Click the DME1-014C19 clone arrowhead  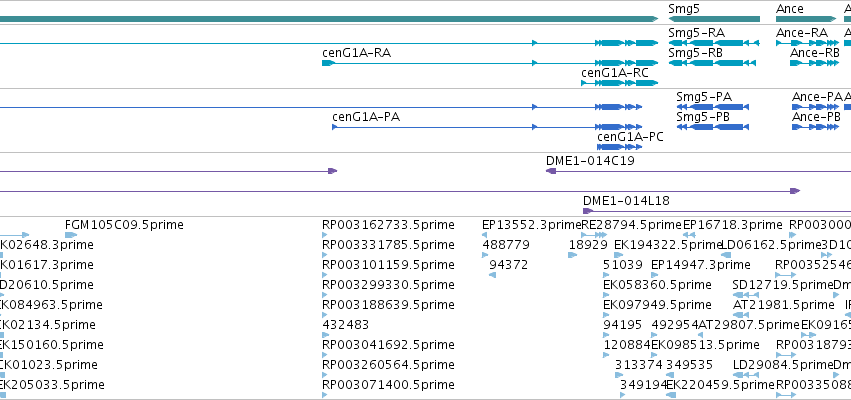click(551, 171)
